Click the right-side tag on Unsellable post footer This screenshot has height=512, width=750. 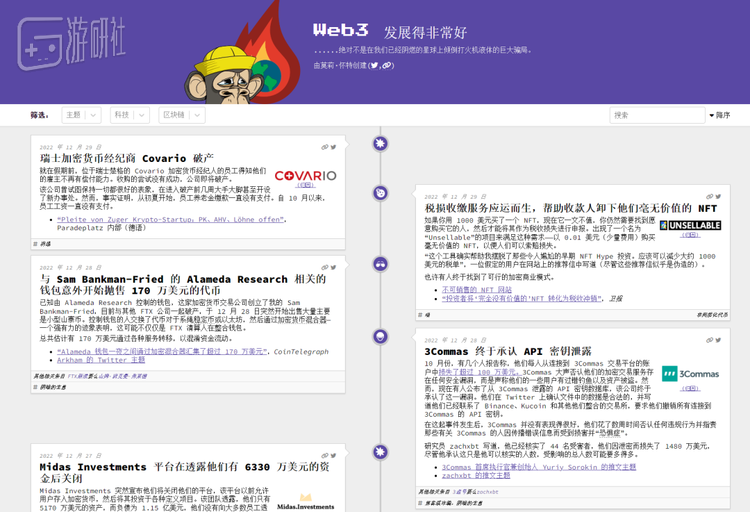pyautogui.click(x=712, y=315)
